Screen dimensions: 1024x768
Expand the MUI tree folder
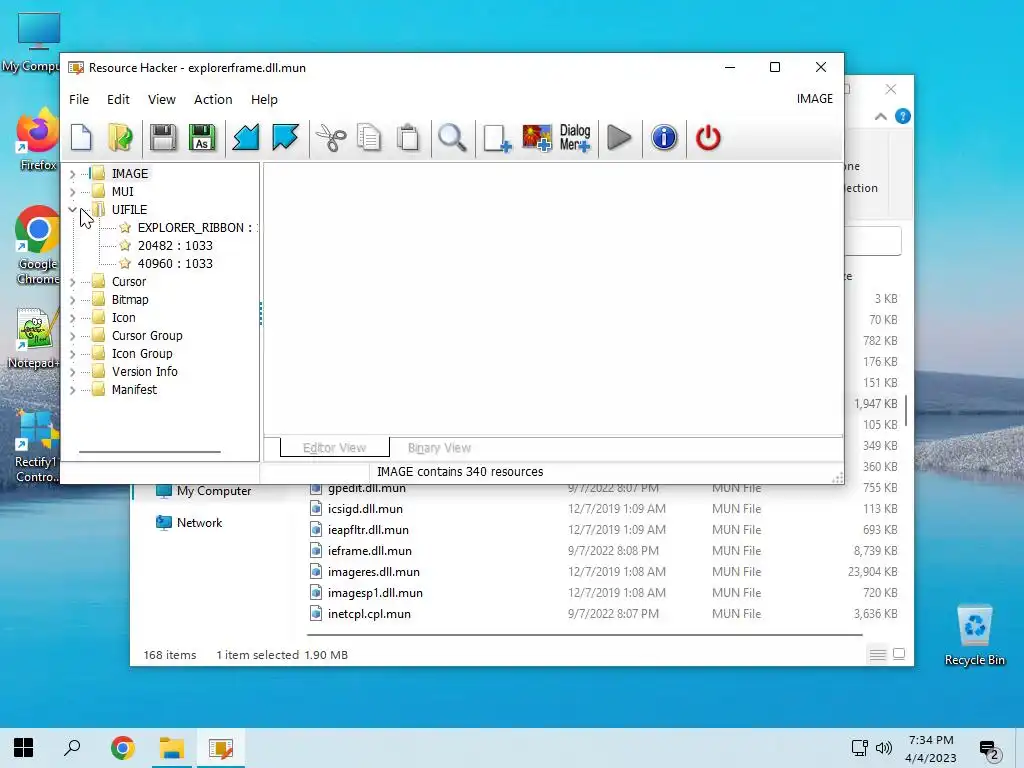pos(72,192)
